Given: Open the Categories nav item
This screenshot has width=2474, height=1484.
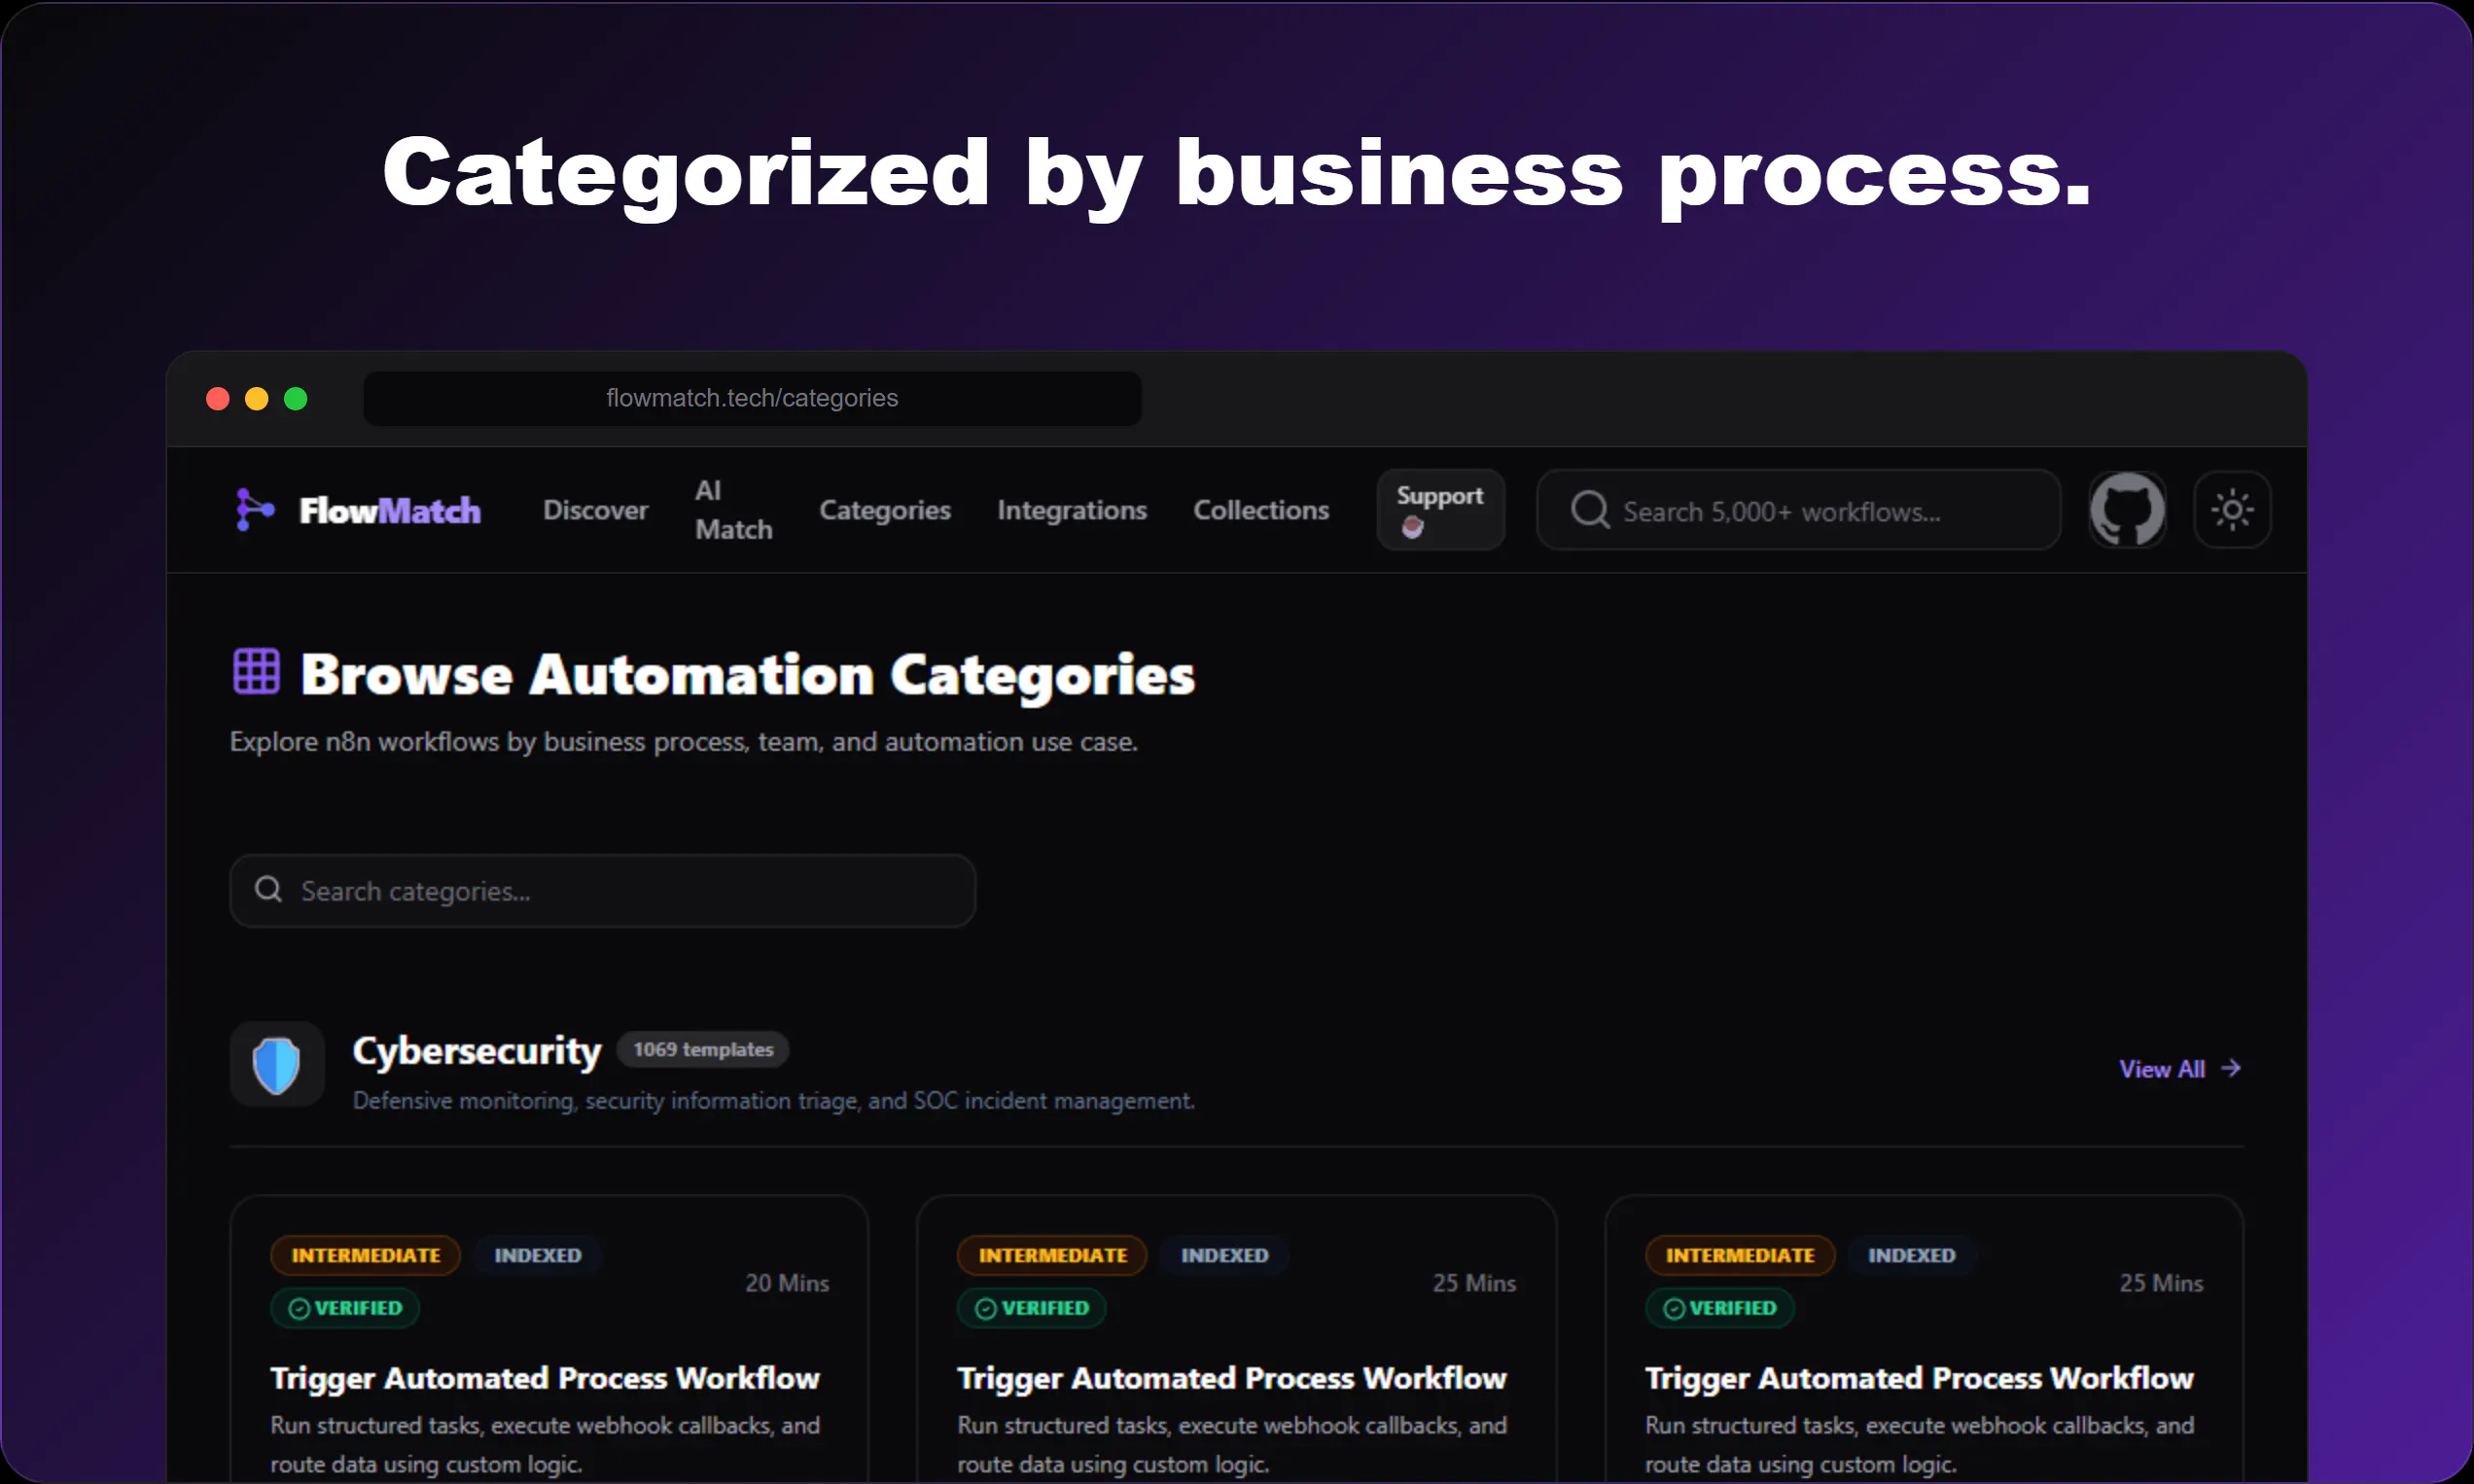Looking at the screenshot, I should point(884,510).
